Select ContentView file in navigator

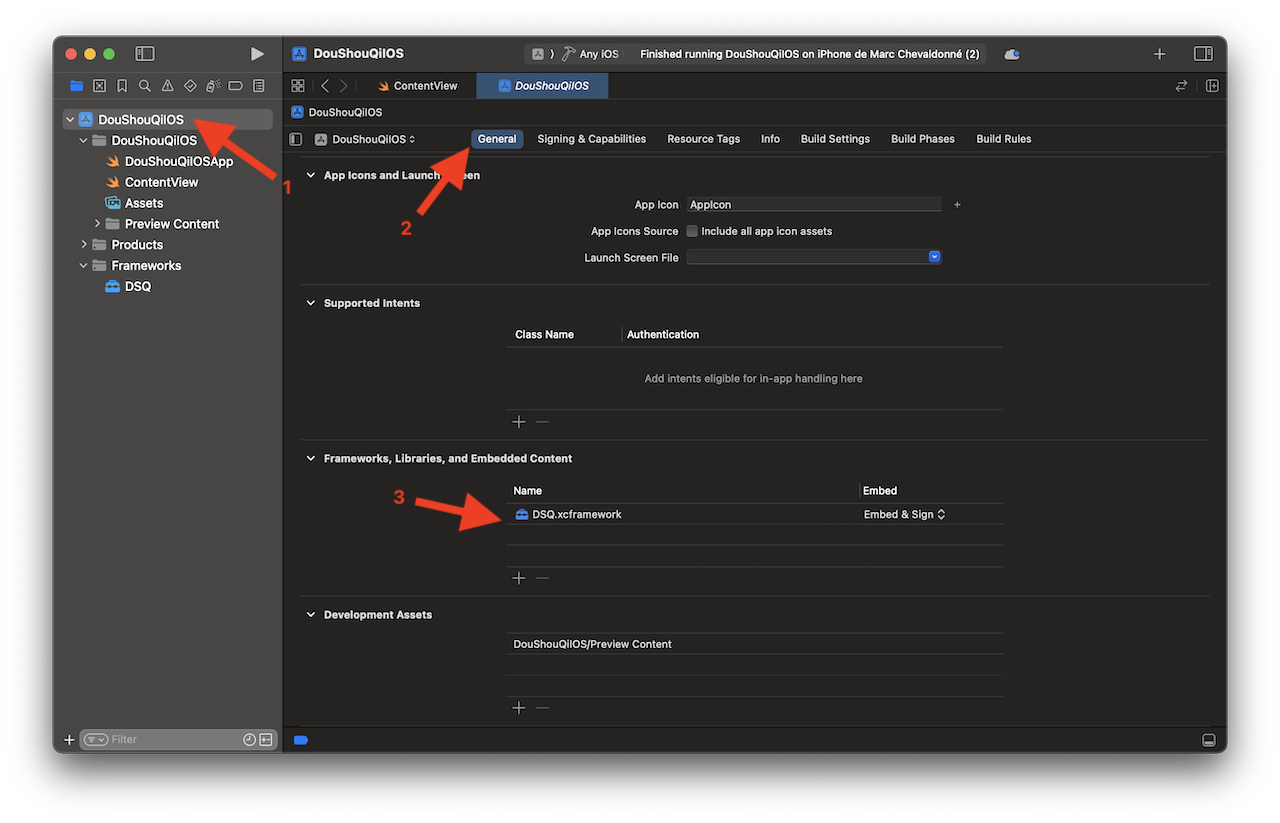click(x=162, y=183)
